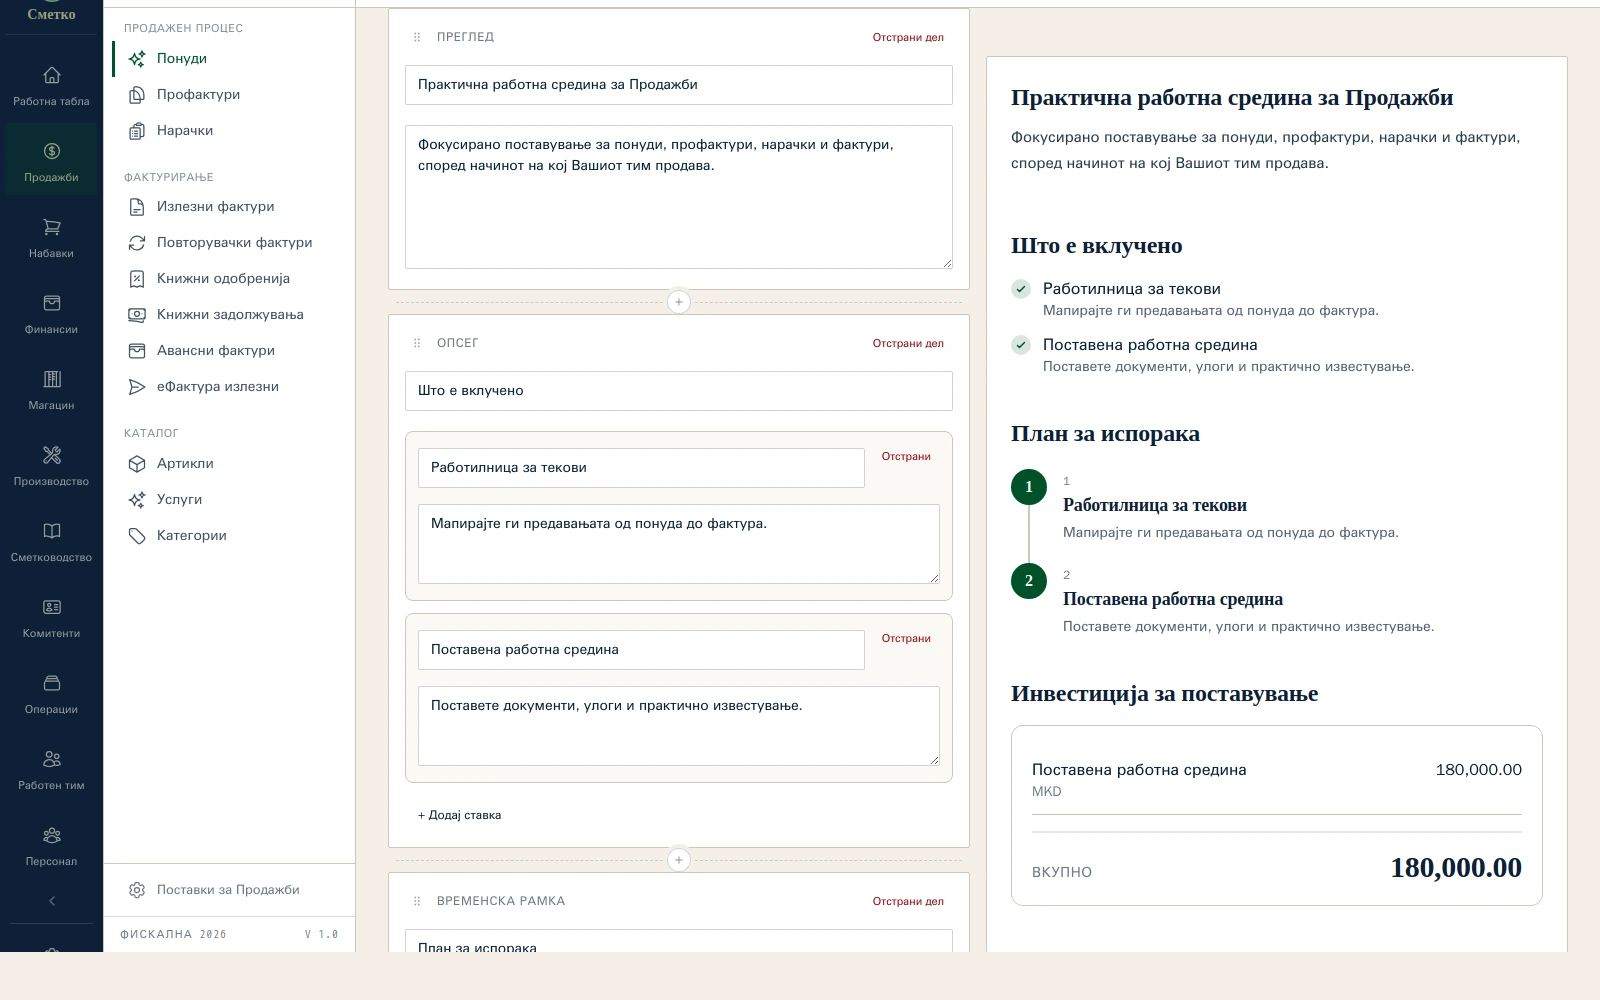Open Финансии module icon
Screen dimensions: 1600x1000
point(51,304)
